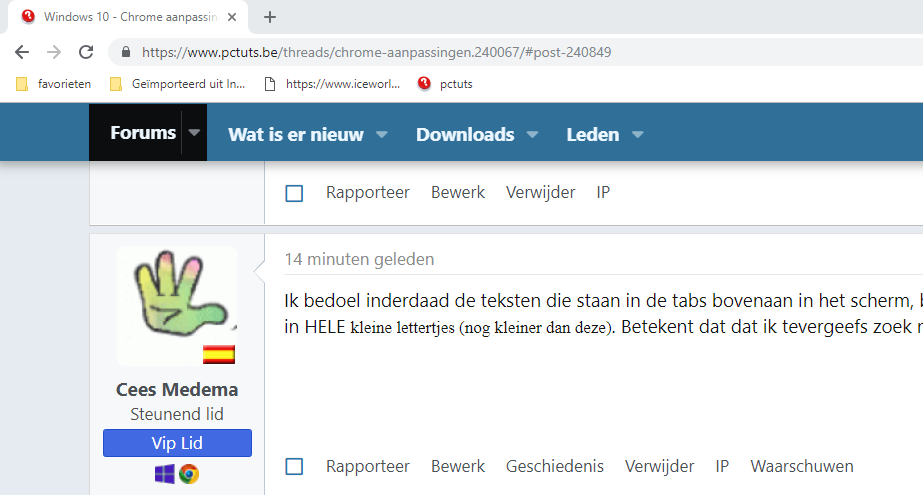Expand the Wat is er nieuw dropdown
The image size is (923, 495).
click(382, 135)
